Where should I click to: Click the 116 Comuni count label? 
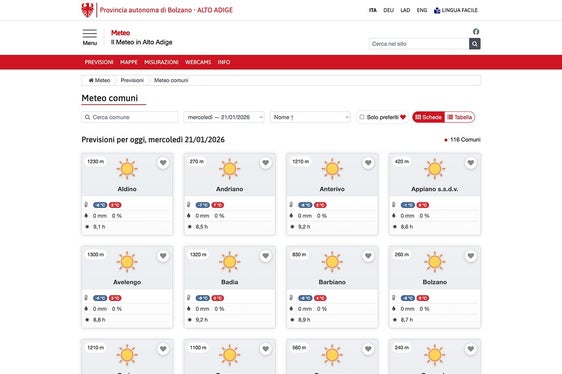(465, 140)
